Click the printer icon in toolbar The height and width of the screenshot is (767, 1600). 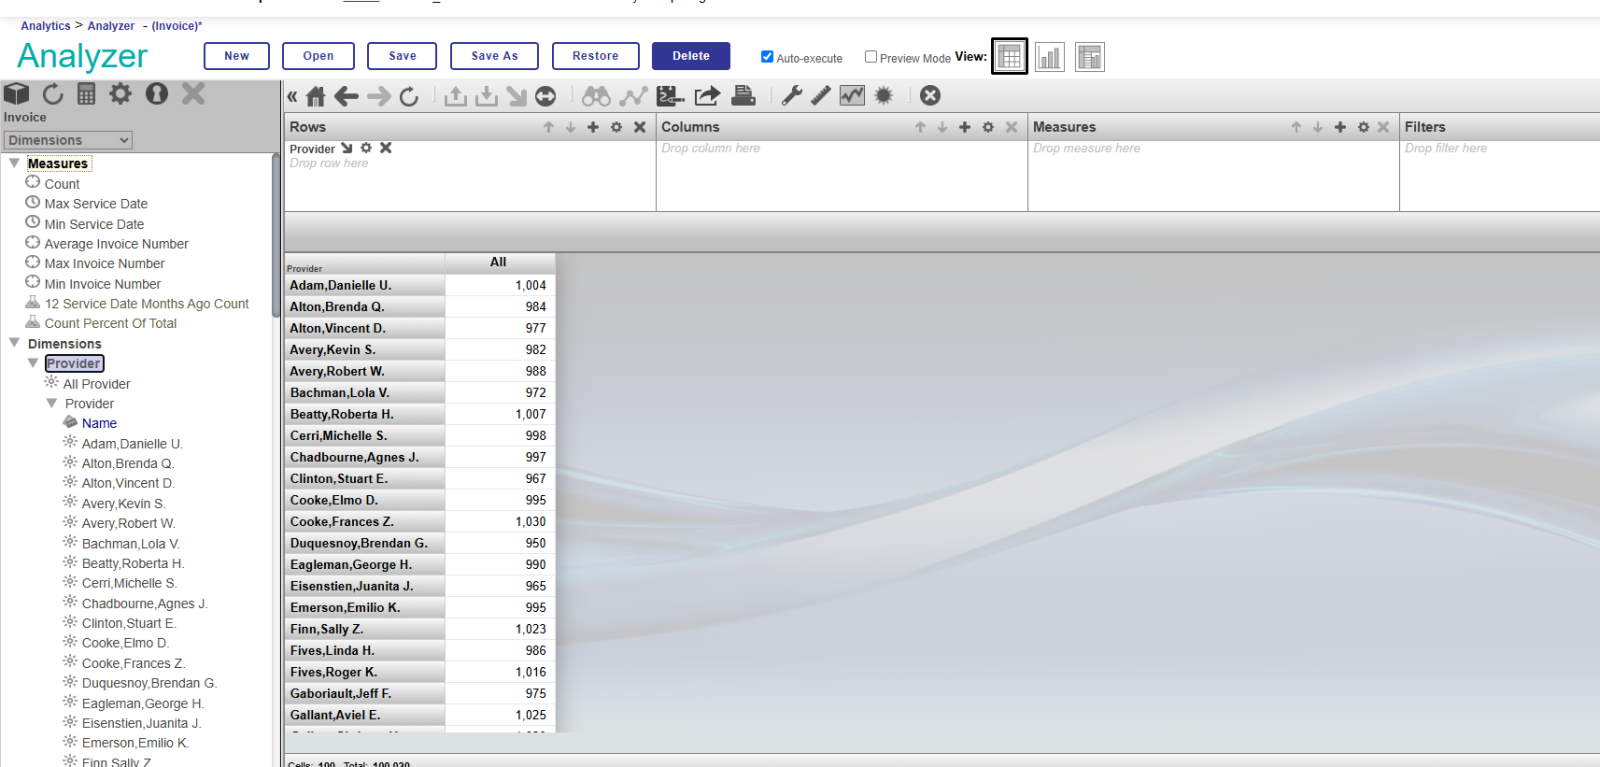coord(743,96)
